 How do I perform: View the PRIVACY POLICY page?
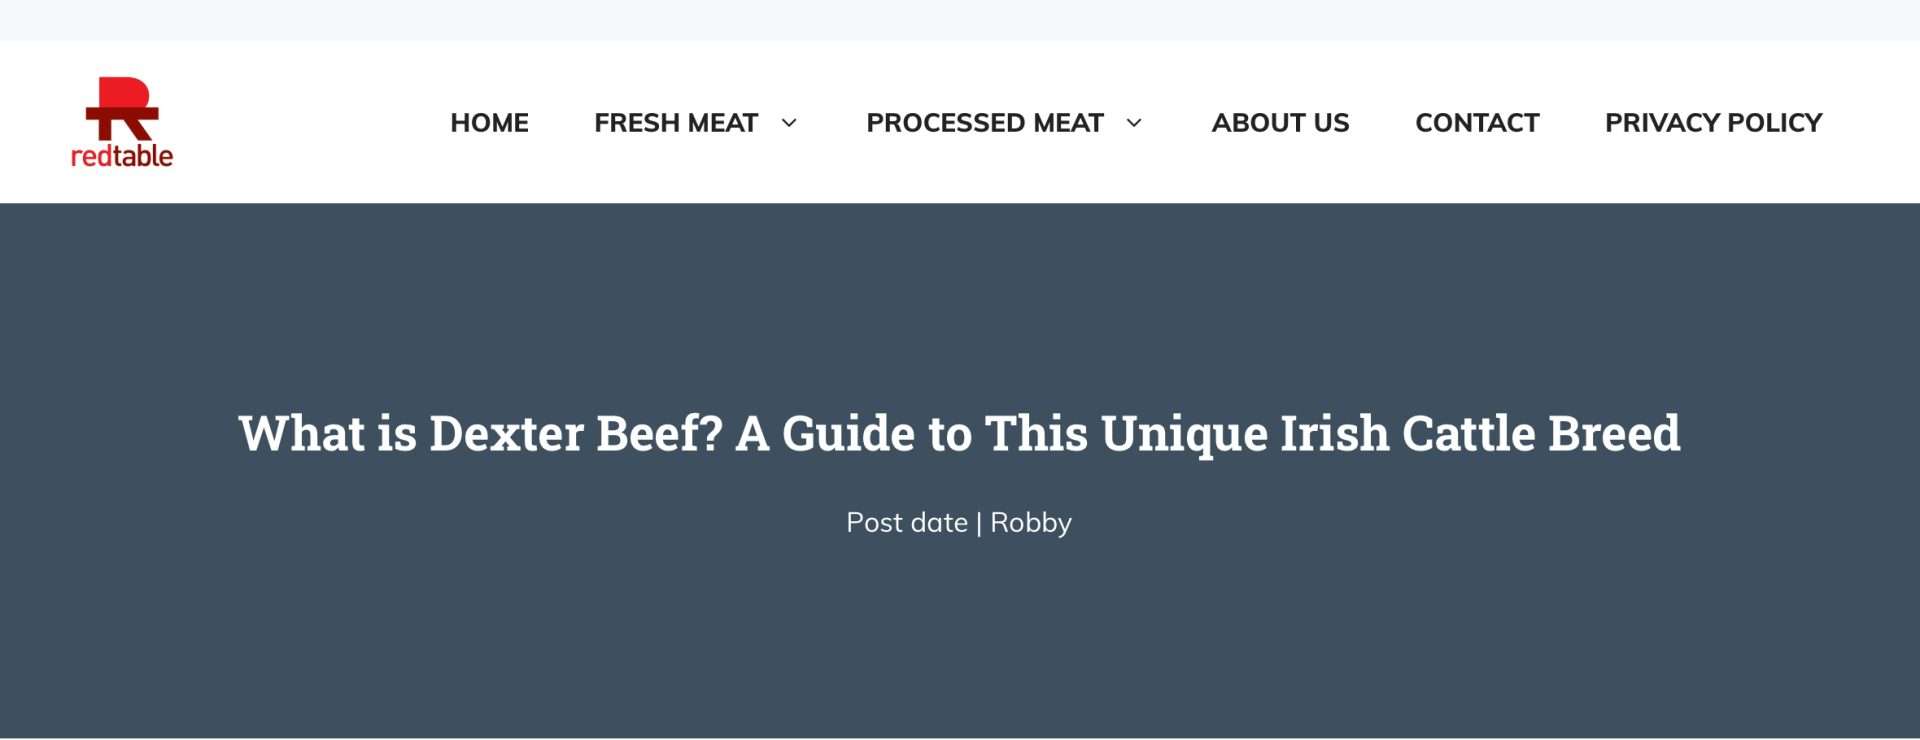pos(1713,124)
